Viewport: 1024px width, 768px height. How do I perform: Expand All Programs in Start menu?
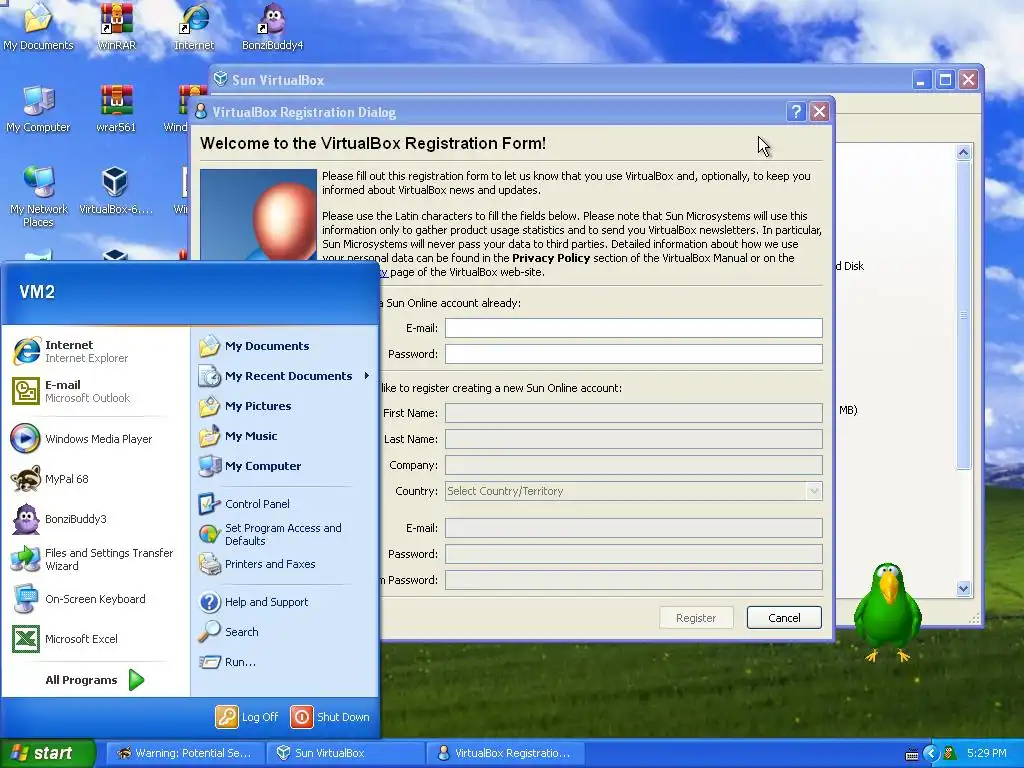pyautogui.click(x=95, y=680)
